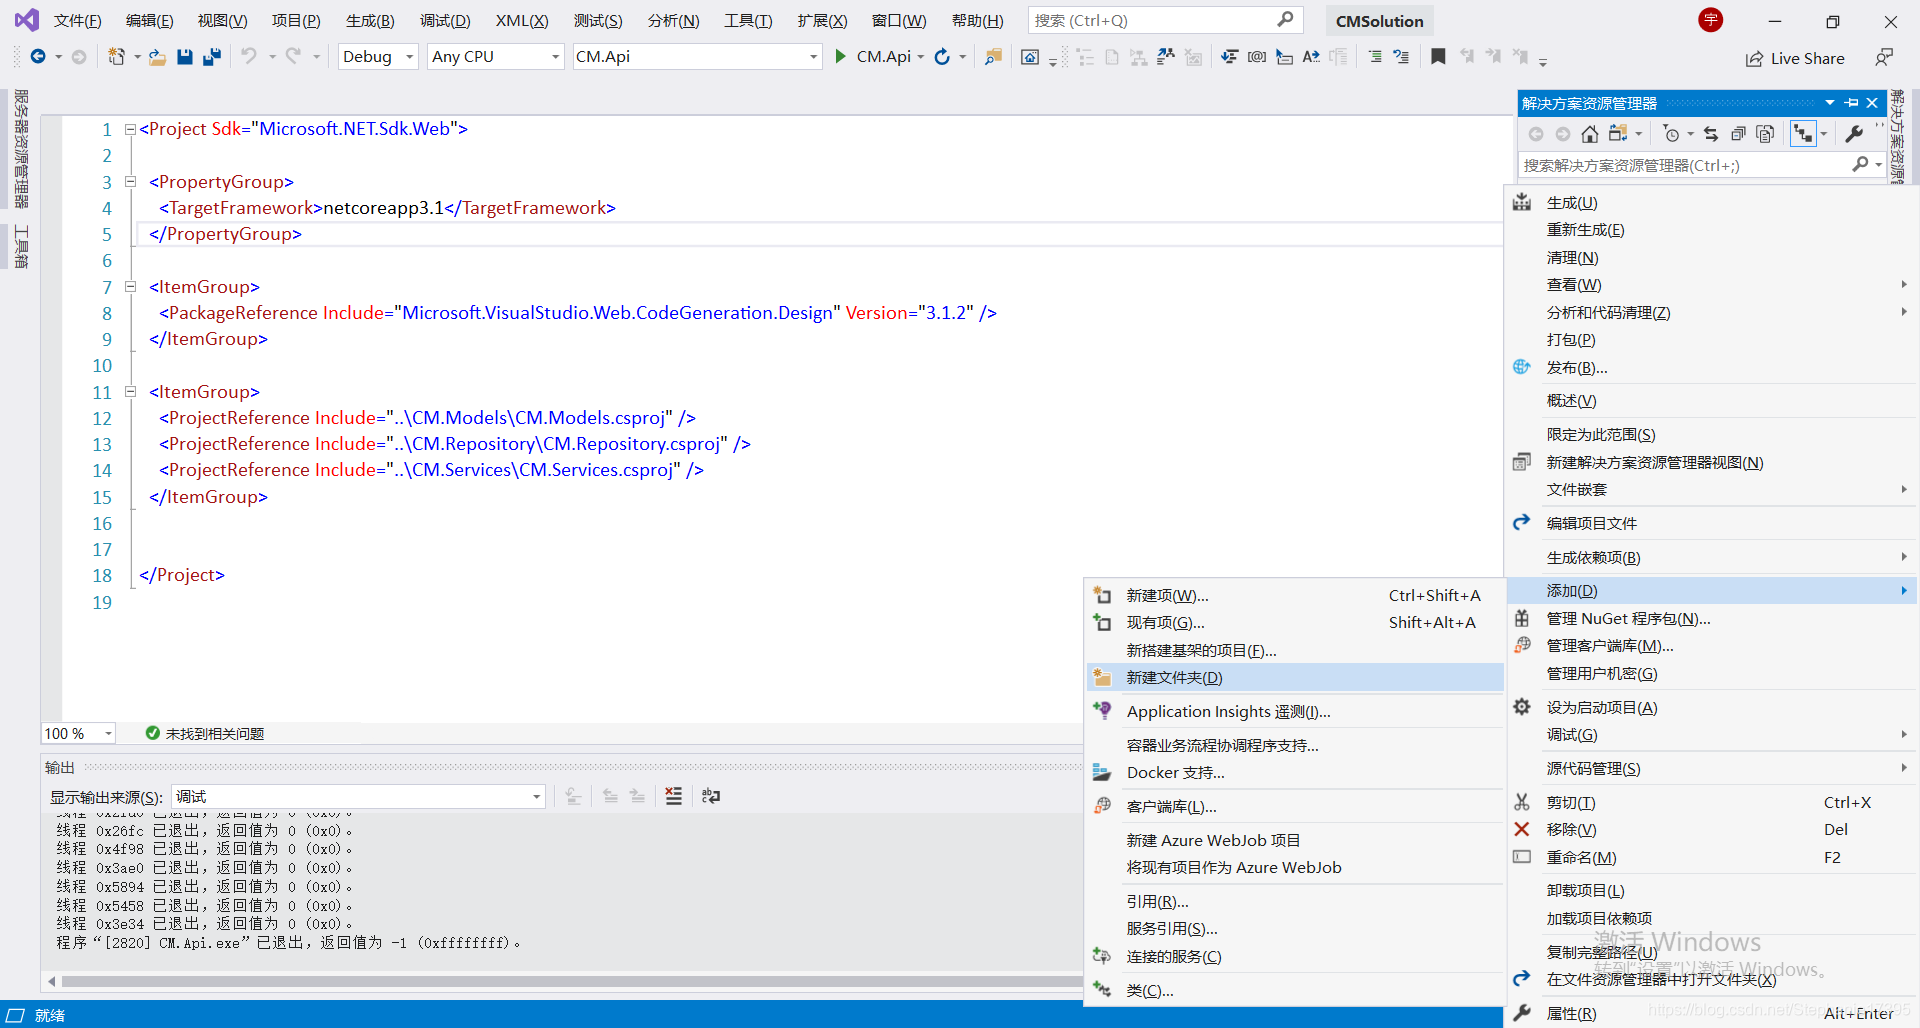Click the refresh browser link icon
Viewport: 1920px width, 1028px height.
tap(942, 57)
